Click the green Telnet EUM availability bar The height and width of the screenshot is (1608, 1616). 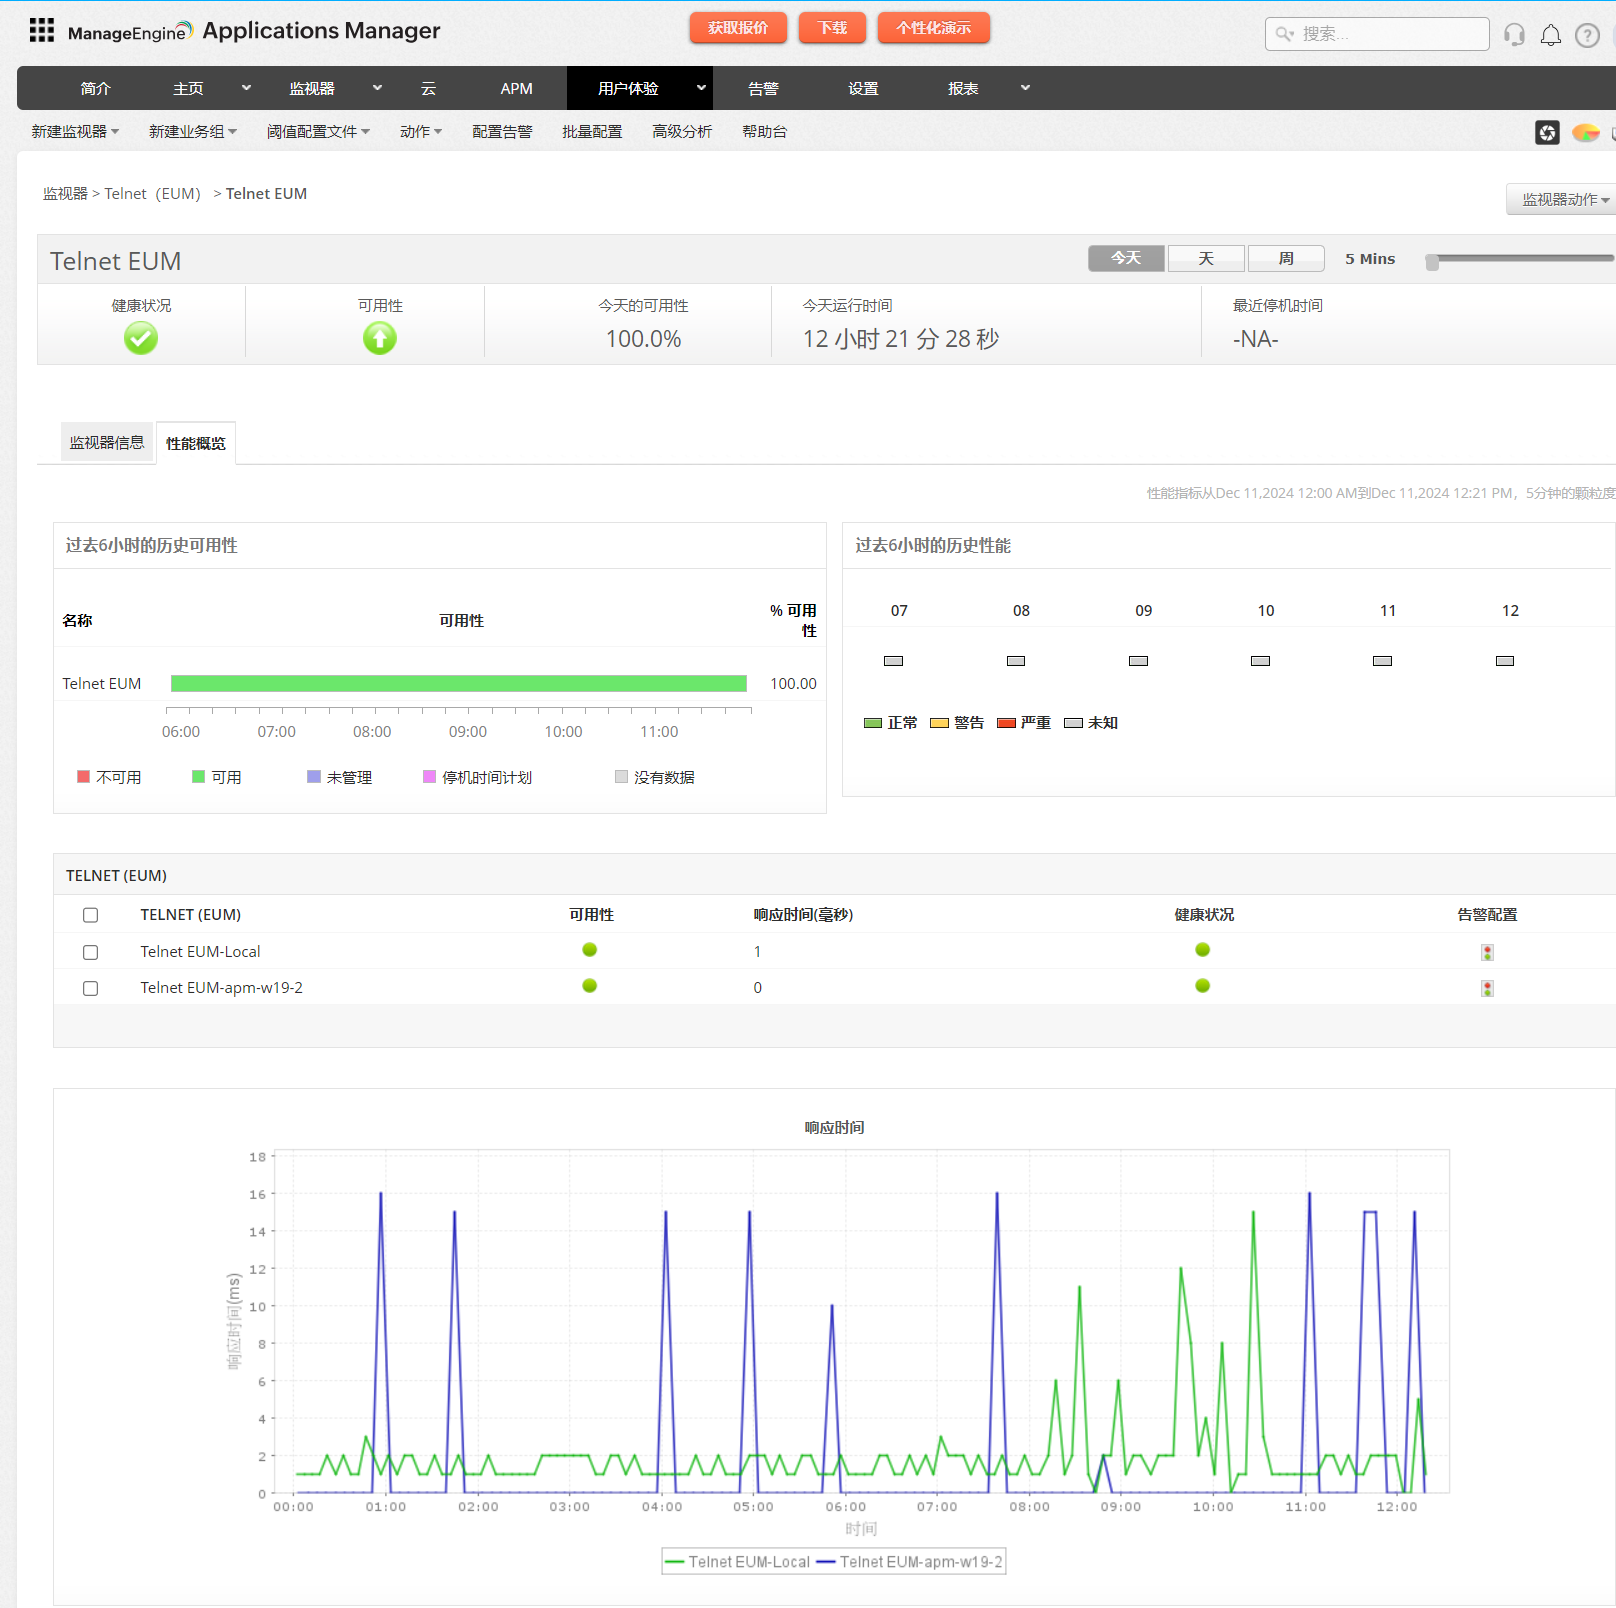459,684
